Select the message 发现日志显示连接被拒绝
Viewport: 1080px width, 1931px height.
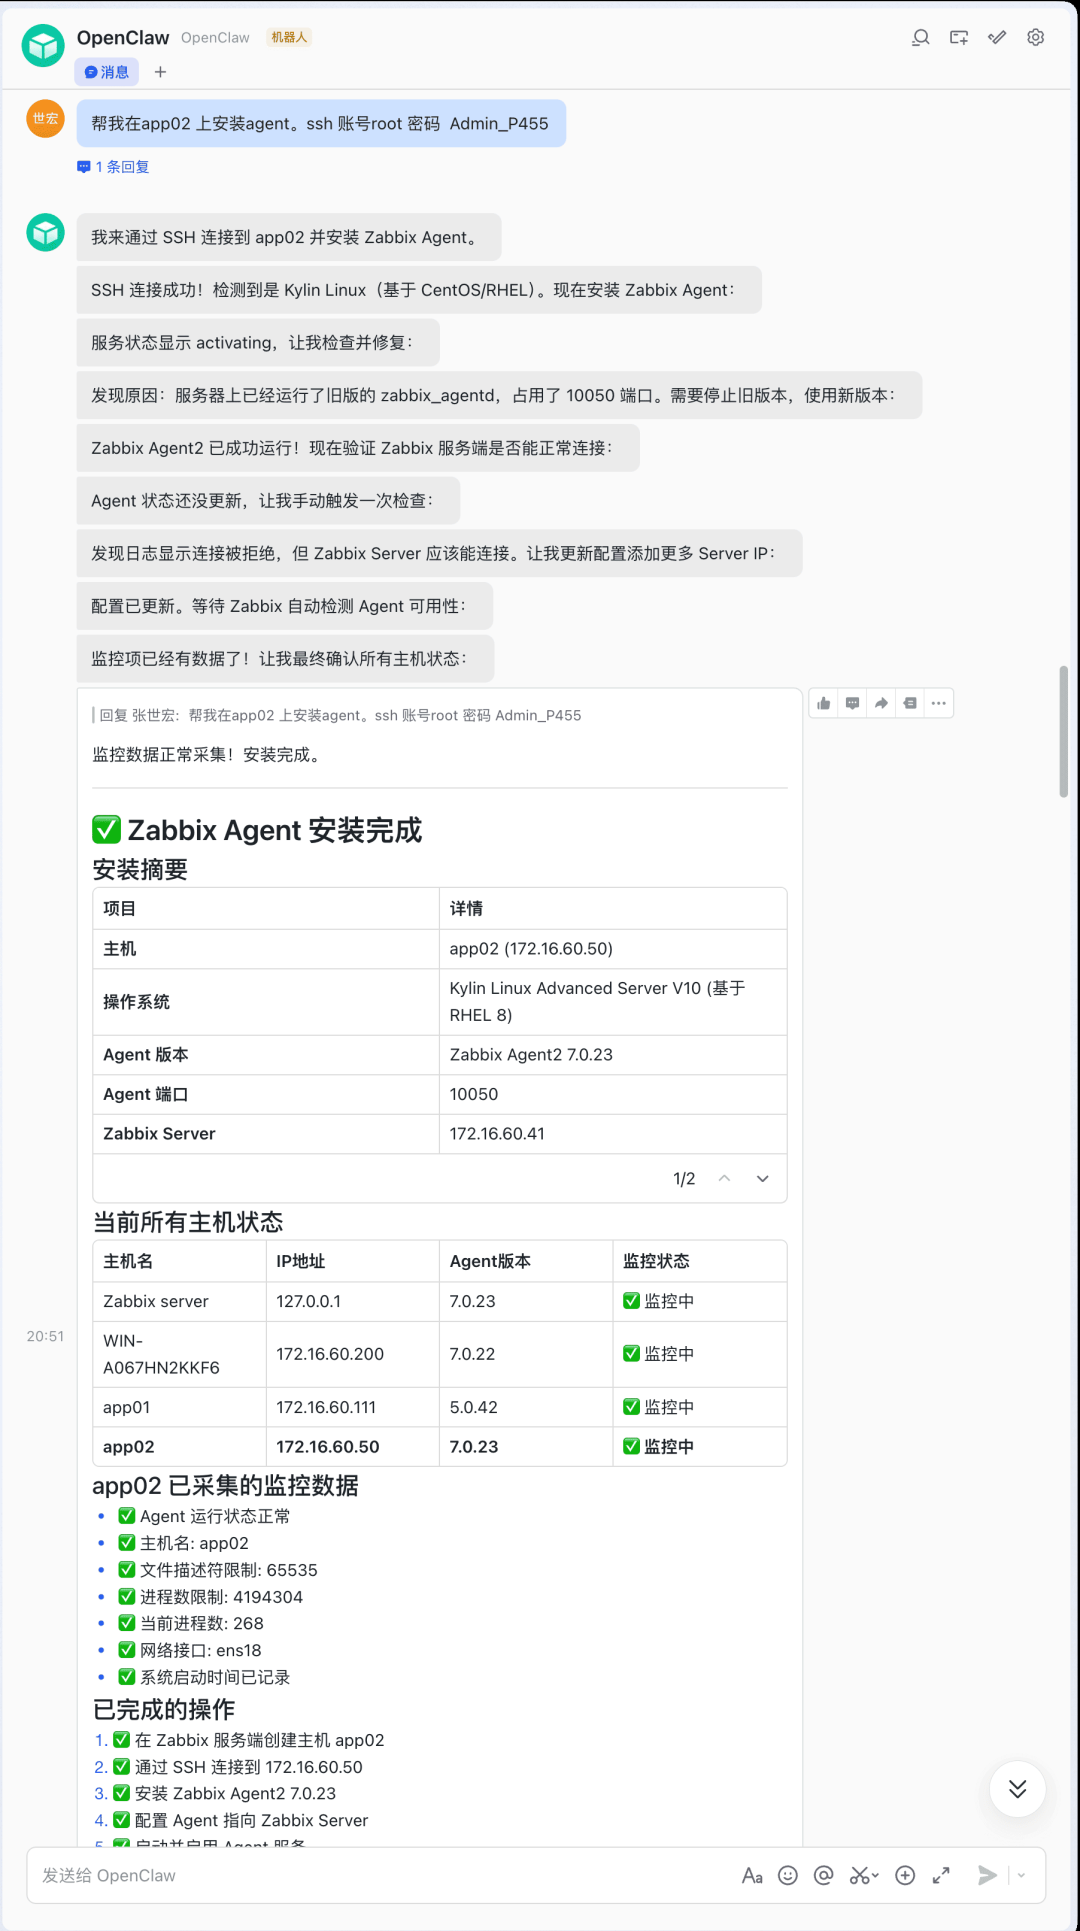tap(439, 553)
